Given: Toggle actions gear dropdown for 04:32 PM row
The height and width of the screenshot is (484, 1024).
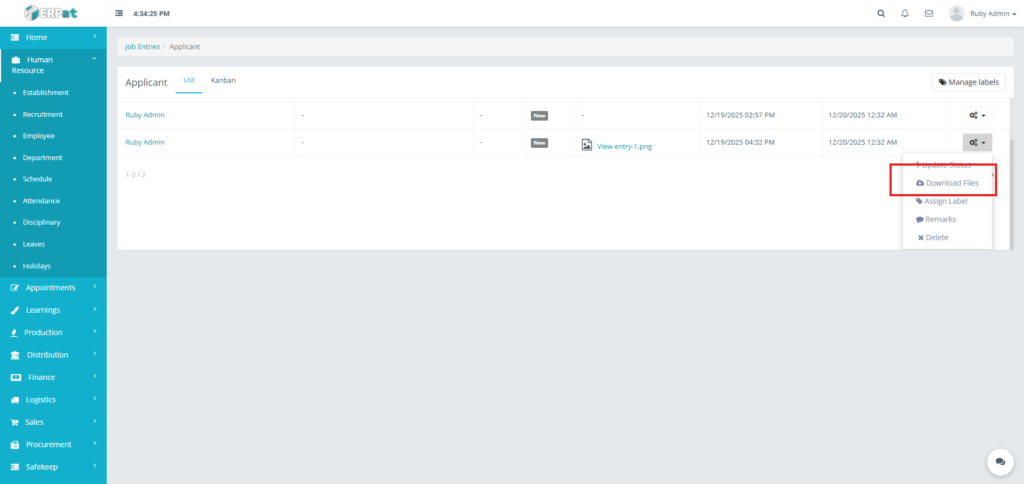Looking at the screenshot, I should click(x=977, y=142).
